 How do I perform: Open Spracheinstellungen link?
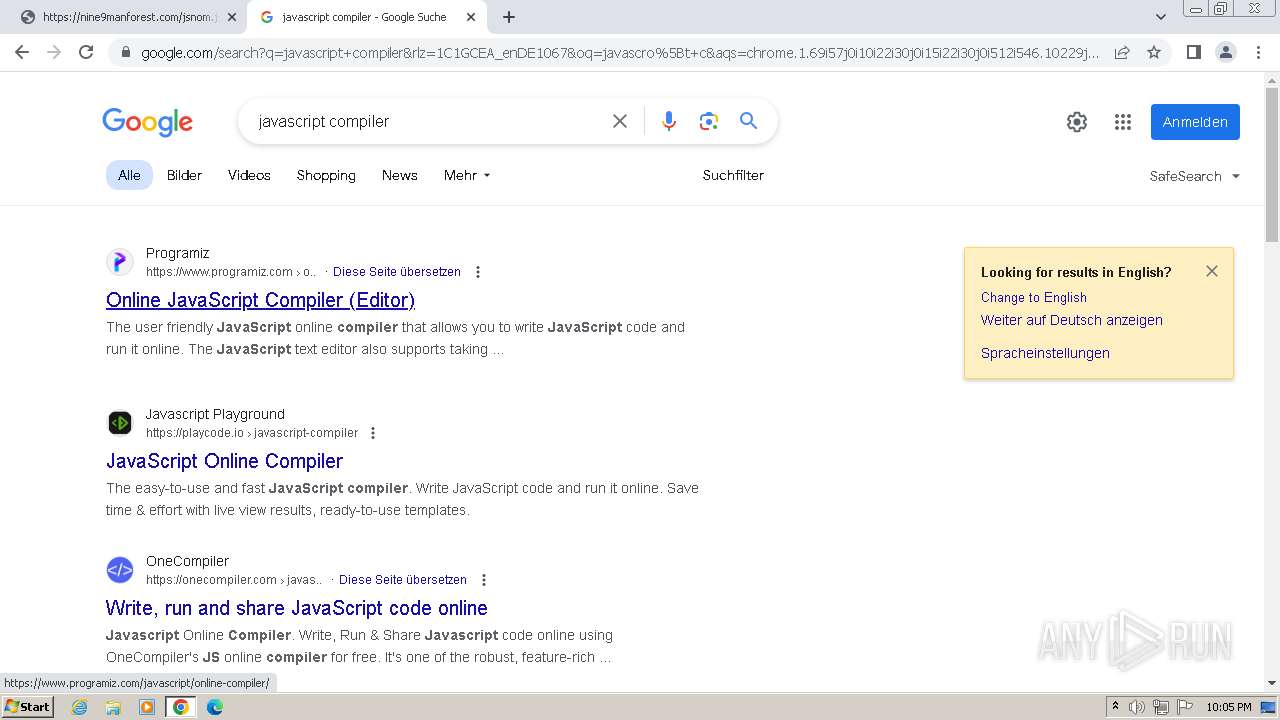coord(1045,353)
